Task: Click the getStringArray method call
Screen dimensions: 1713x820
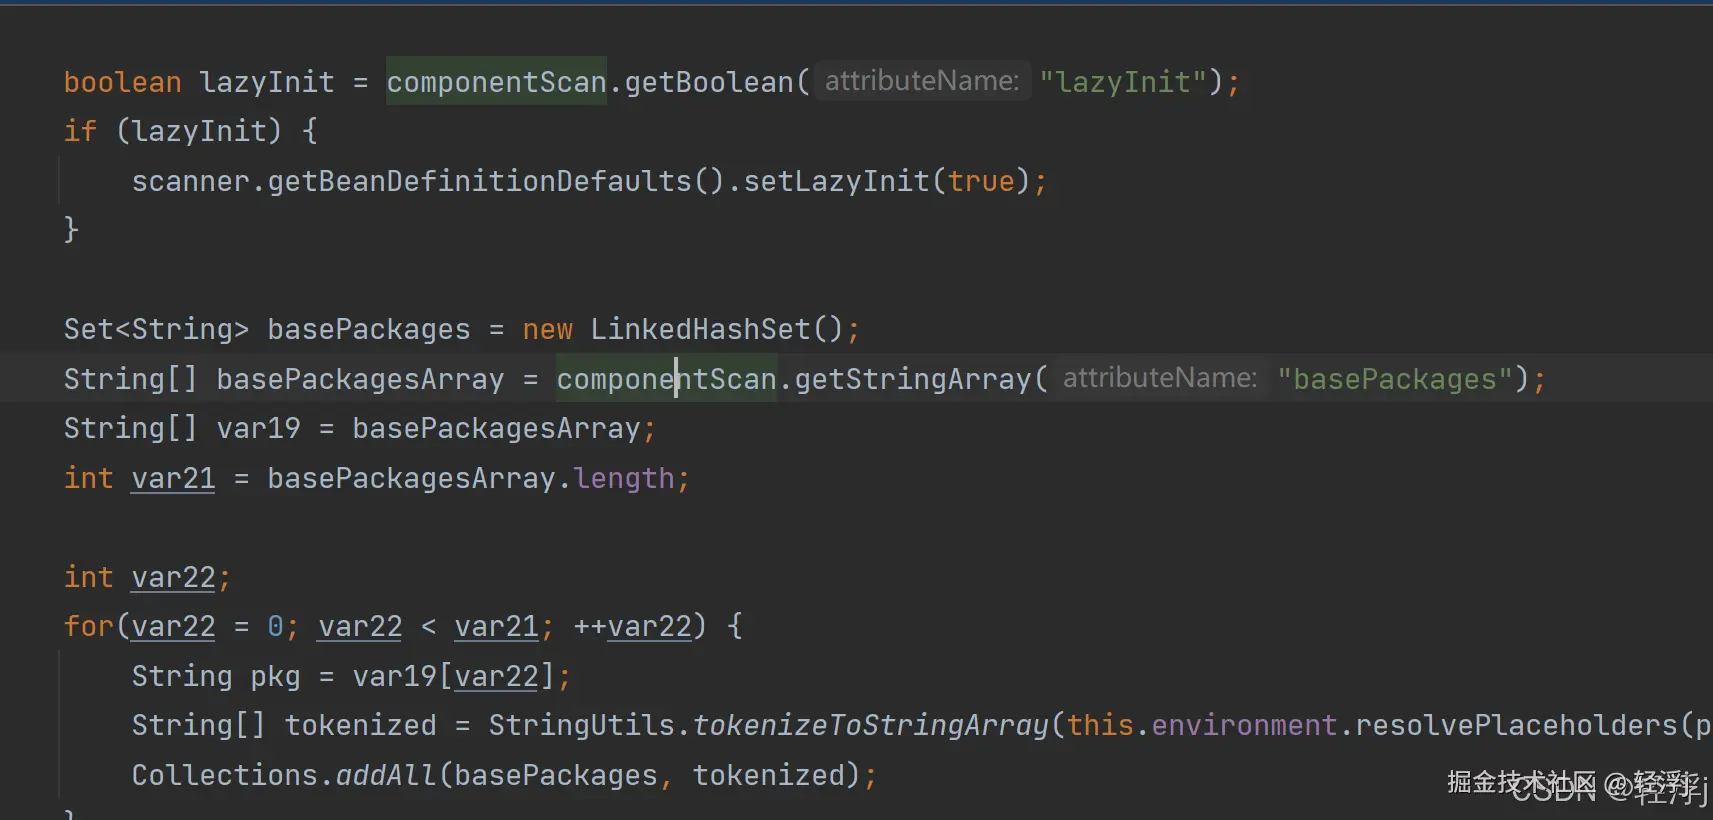Action: tap(913, 379)
